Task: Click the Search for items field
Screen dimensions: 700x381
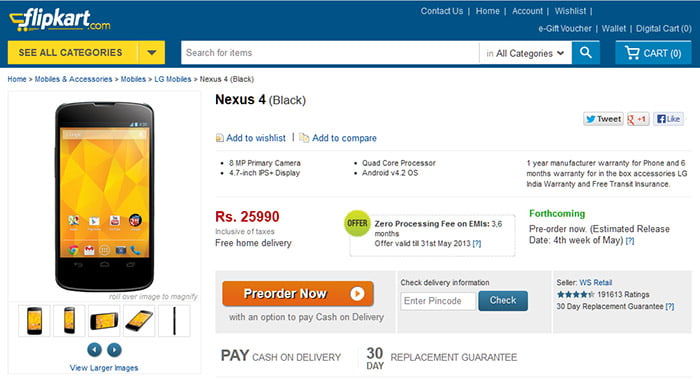Action: pos(330,53)
